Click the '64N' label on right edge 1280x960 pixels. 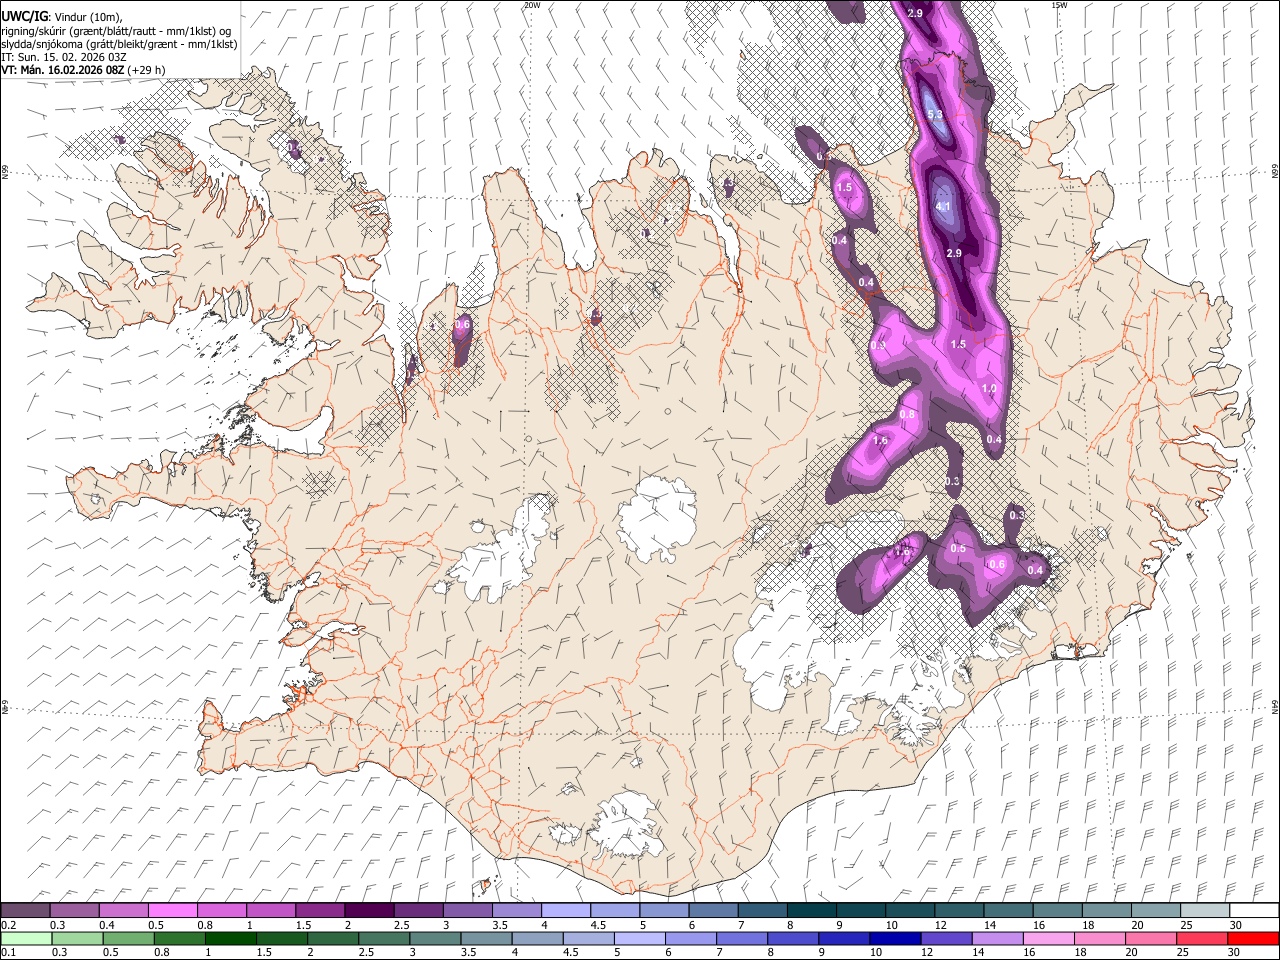(x=1275, y=707)
